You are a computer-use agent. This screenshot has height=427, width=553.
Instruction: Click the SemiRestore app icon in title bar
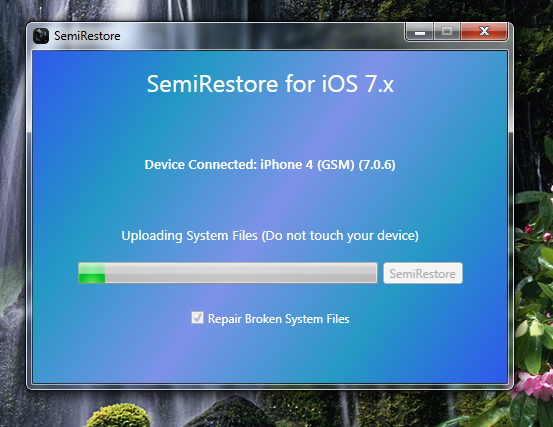[x=41, y=36]
